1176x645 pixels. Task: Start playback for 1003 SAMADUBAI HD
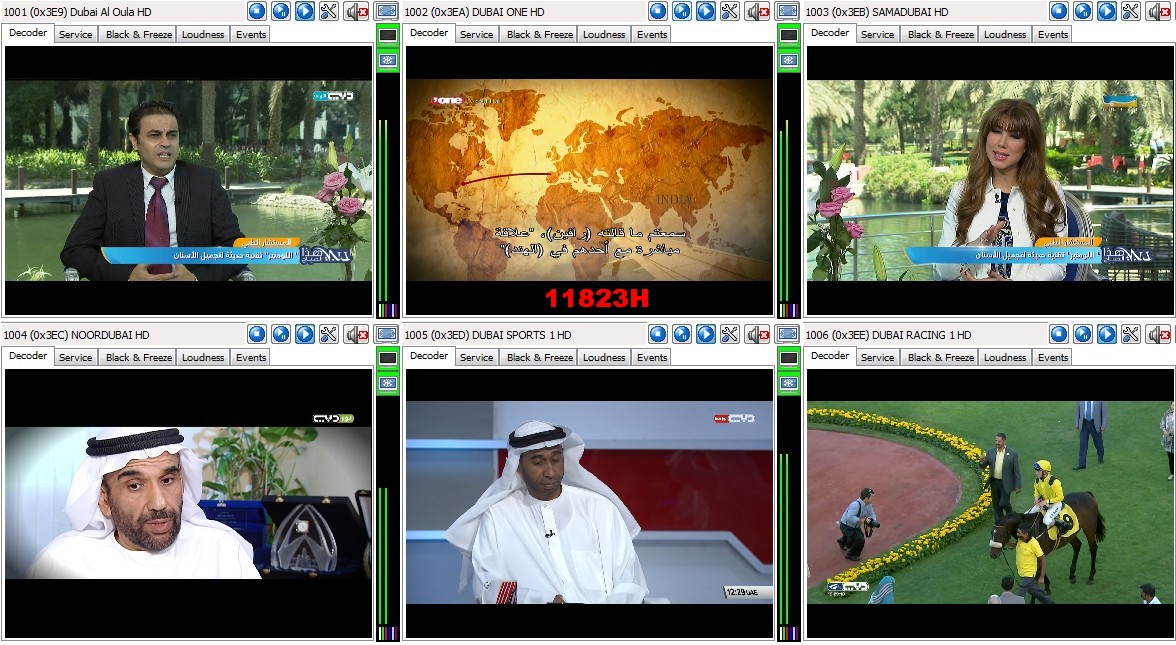point(1107,11)
